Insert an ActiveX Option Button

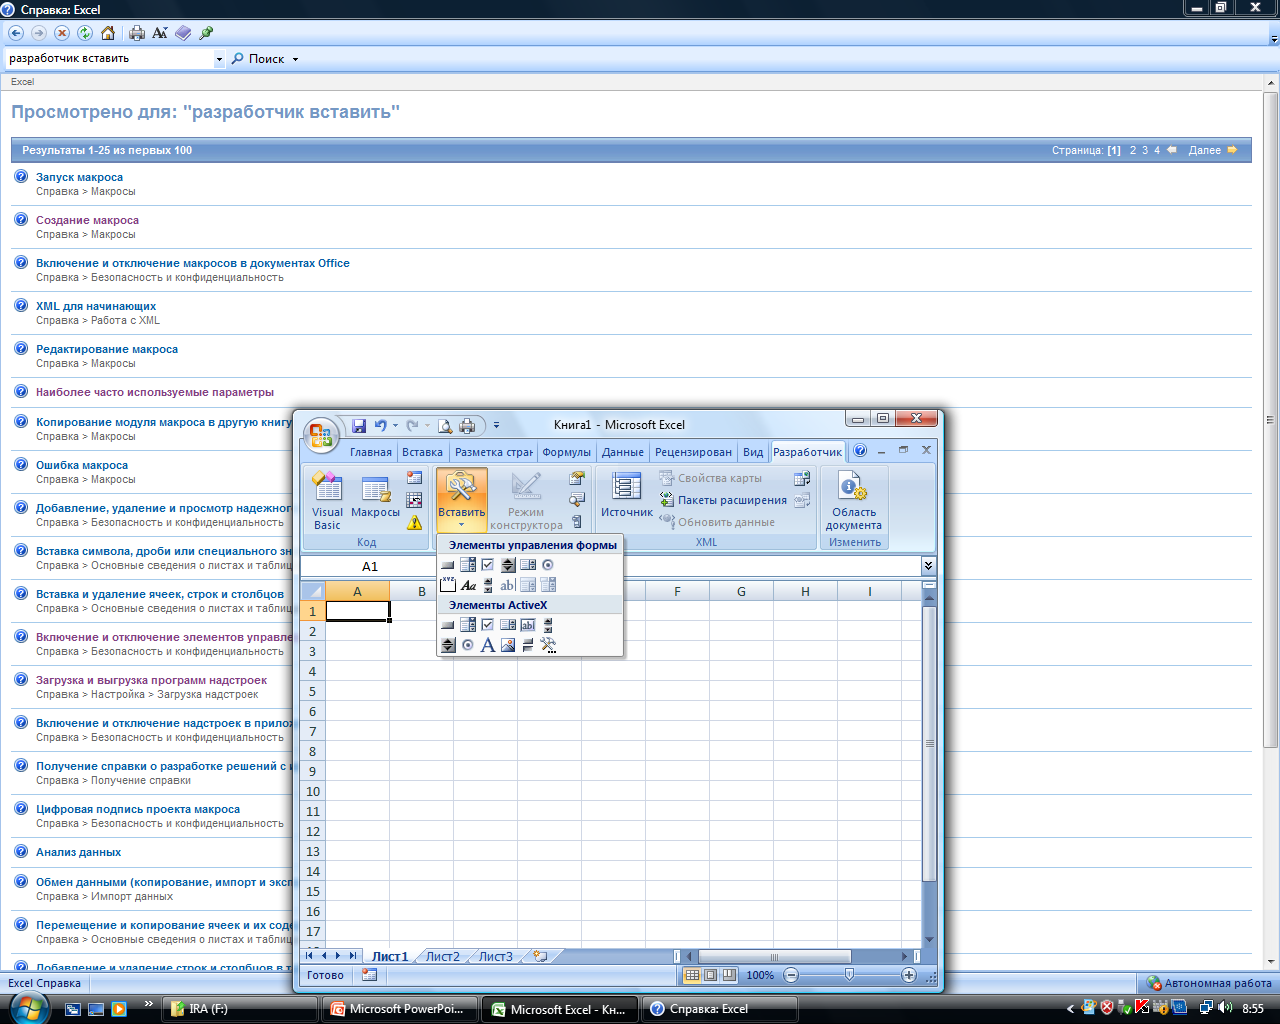point(468,645)
